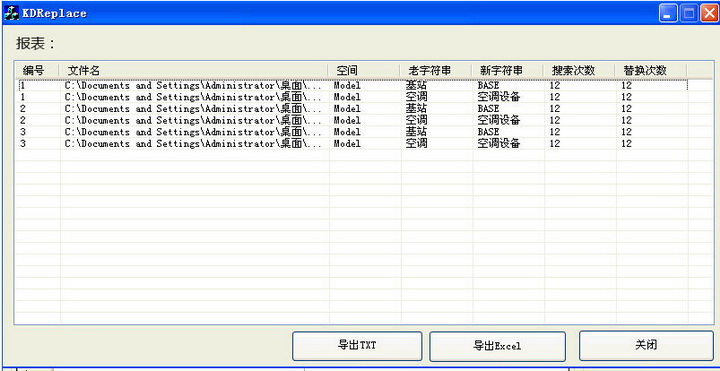Image resolution: width=720 pixels, height=371 pixels.
Task: Click the 搜索次数 value 12 in file 3's 空调 row
Action: (555, 144)
